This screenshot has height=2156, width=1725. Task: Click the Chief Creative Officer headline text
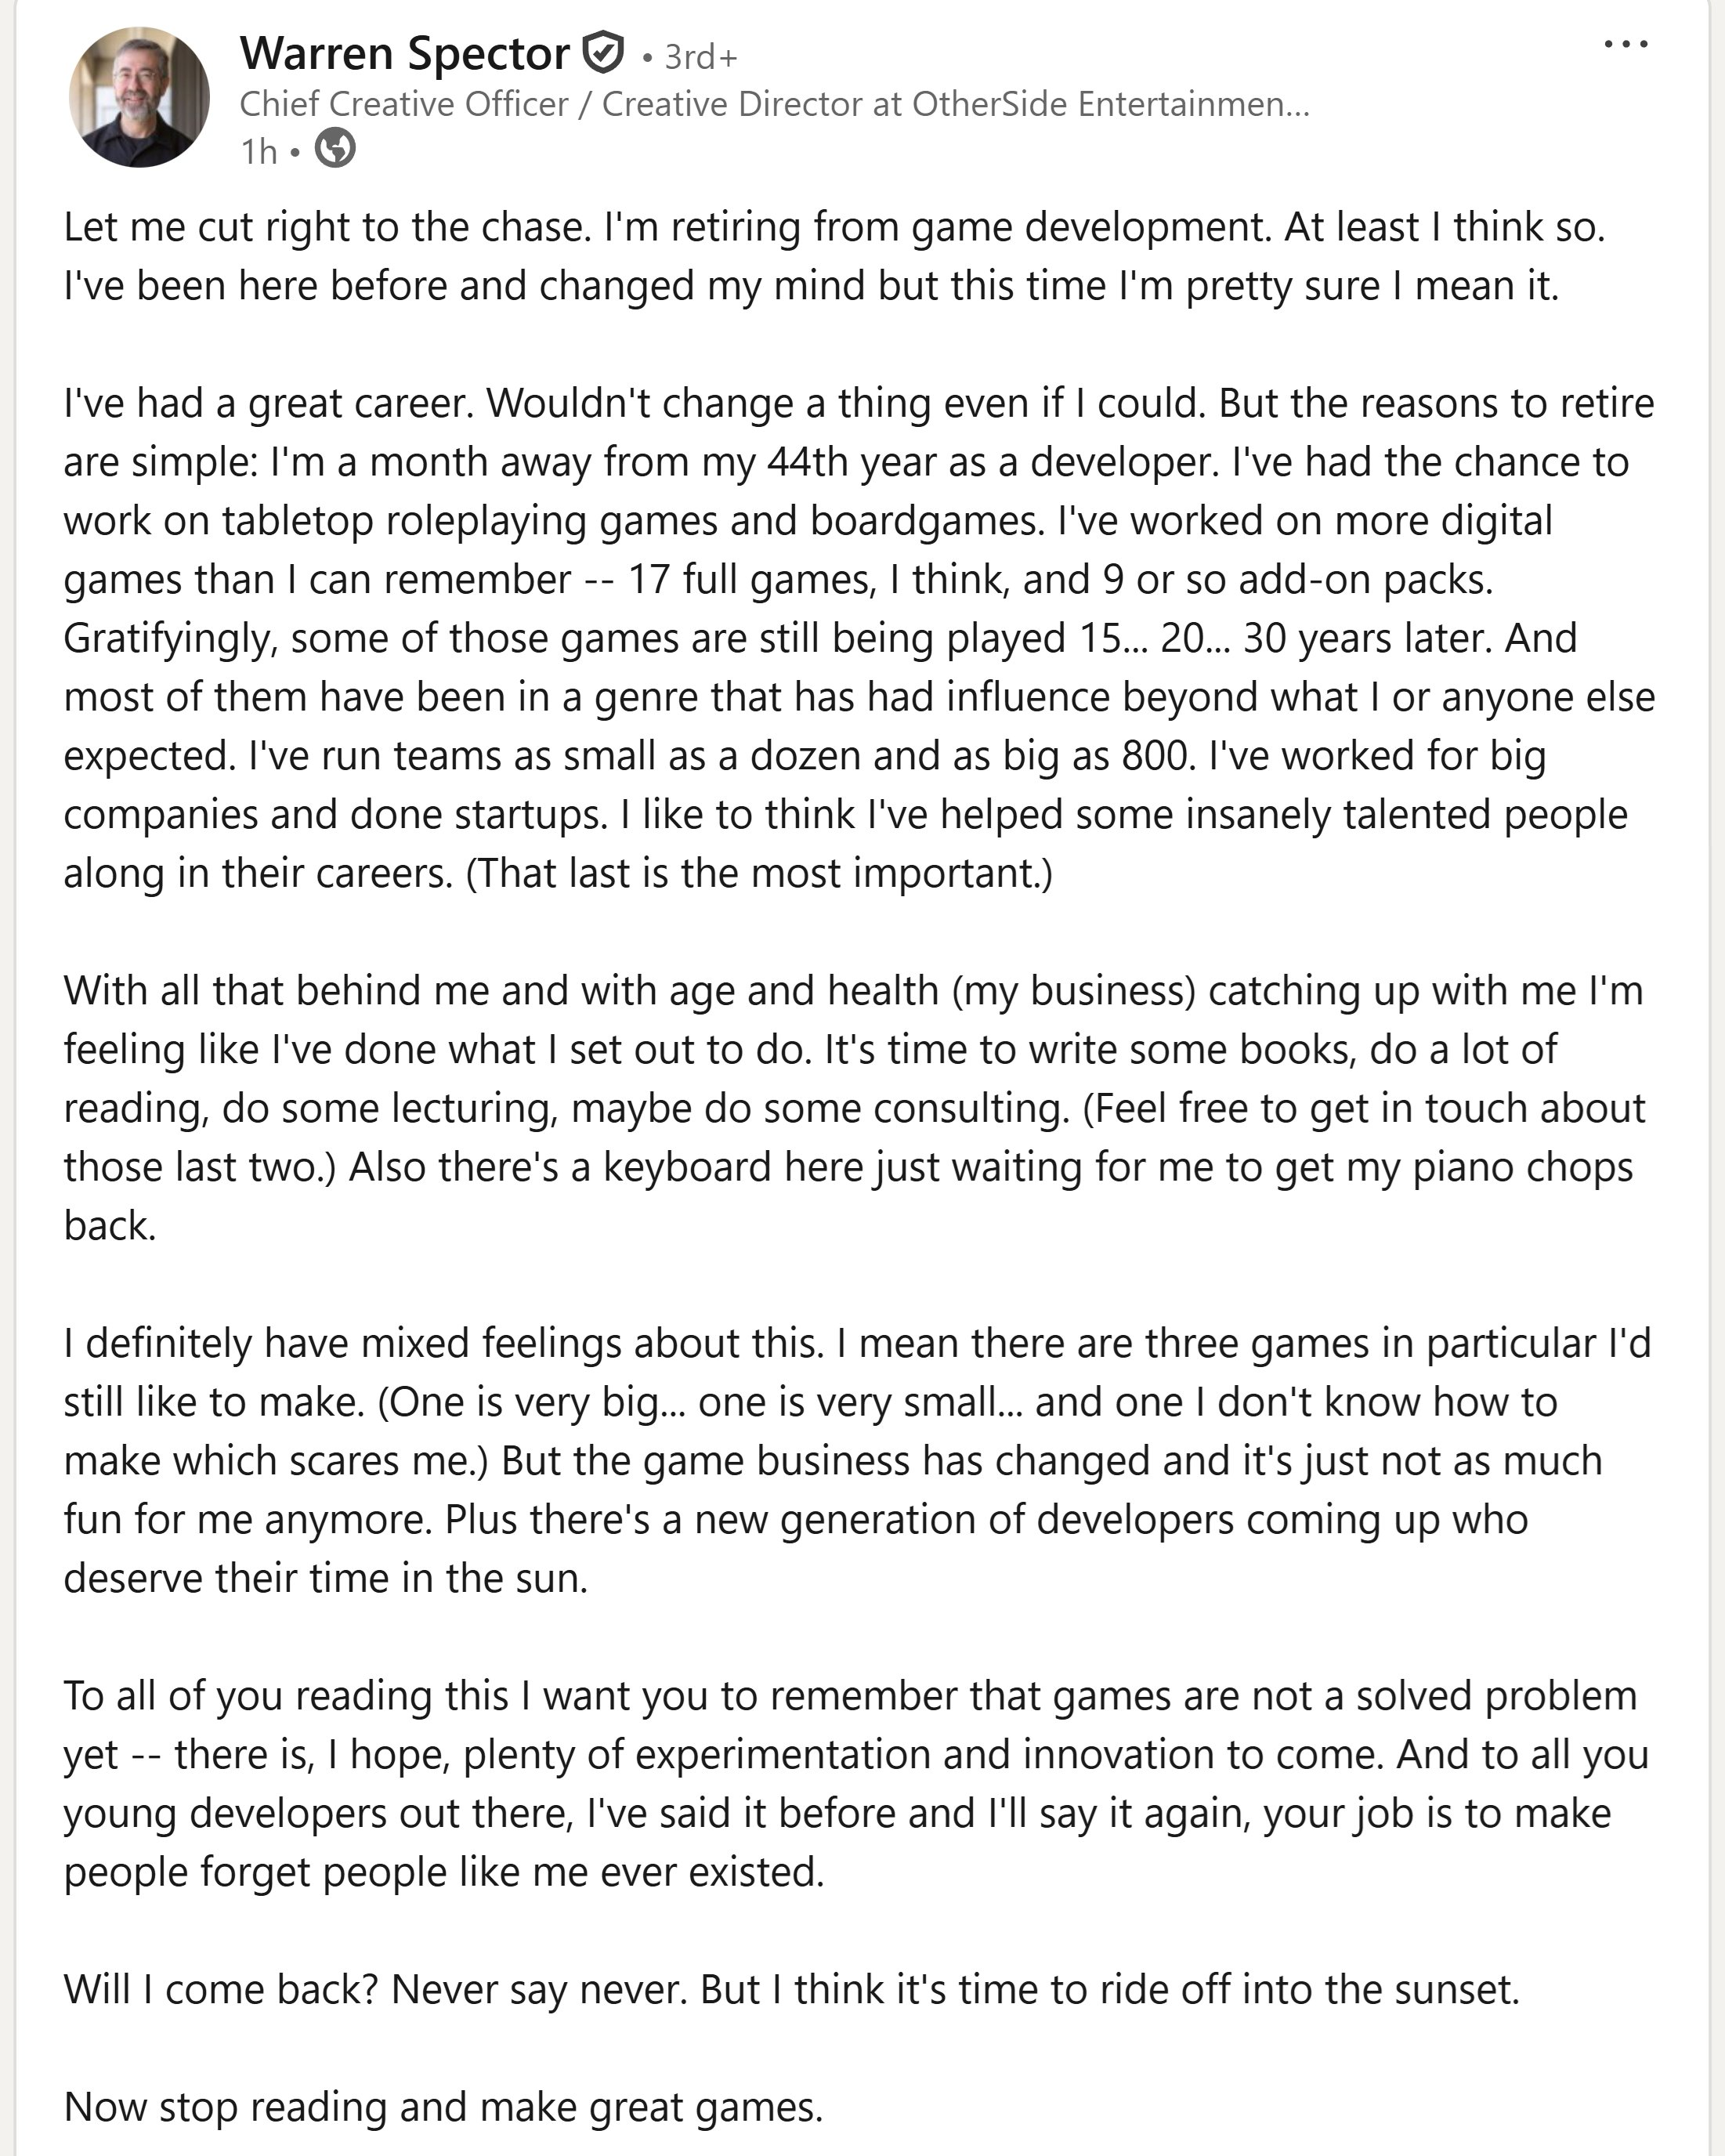click(x=774, y=104)
